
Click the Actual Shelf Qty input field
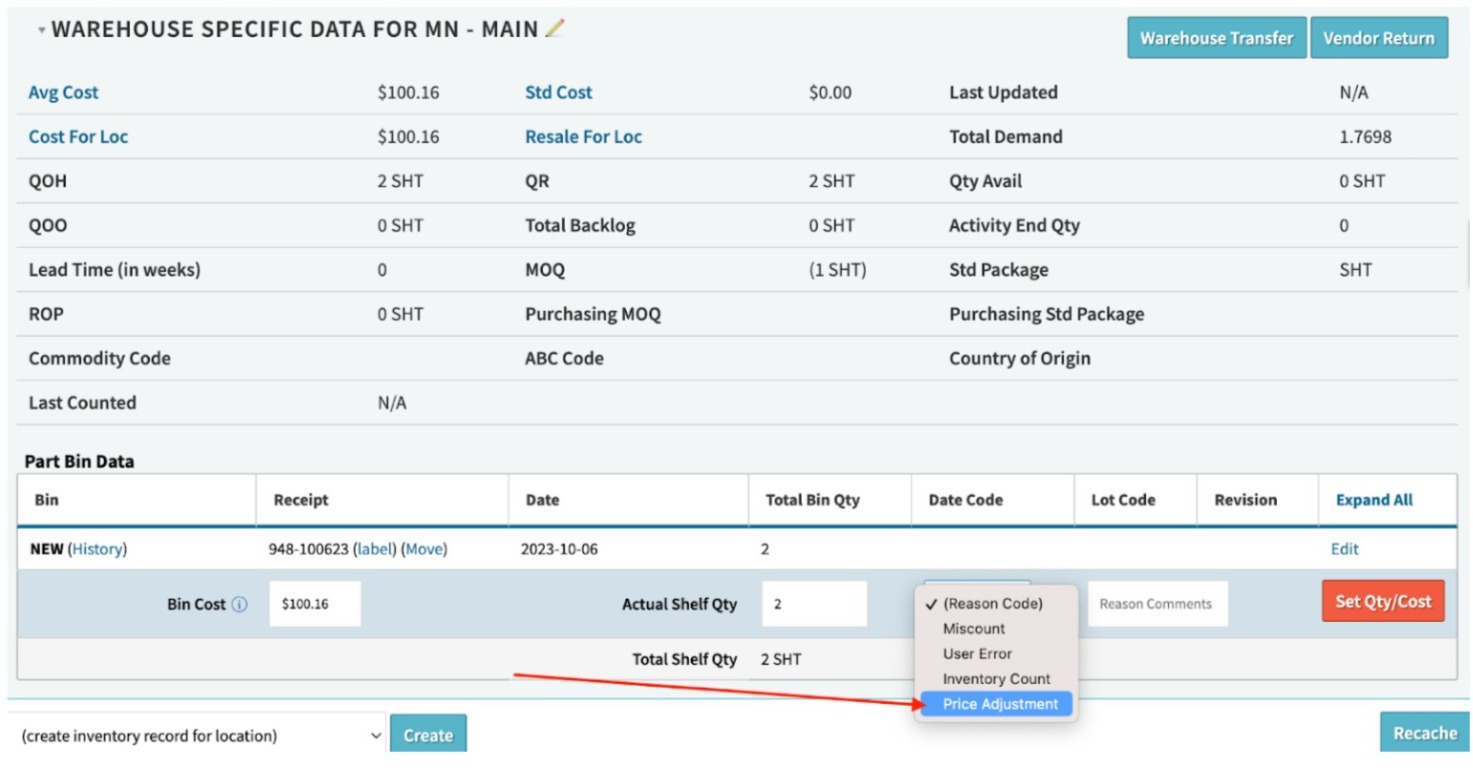[814, 604]
